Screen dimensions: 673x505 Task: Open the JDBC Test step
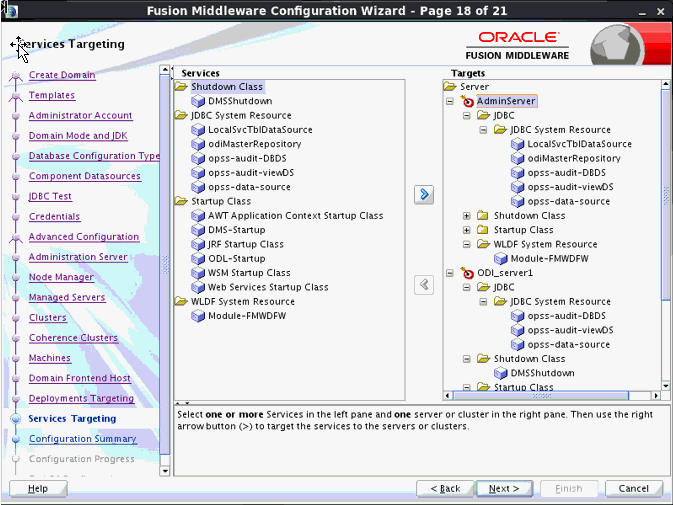[x=50, y=196]
